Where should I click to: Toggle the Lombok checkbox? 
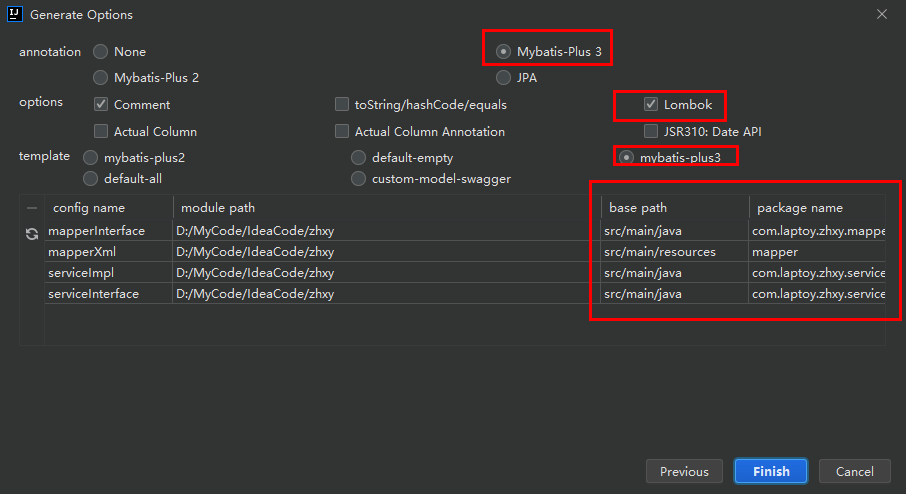[x=651, y=104]
